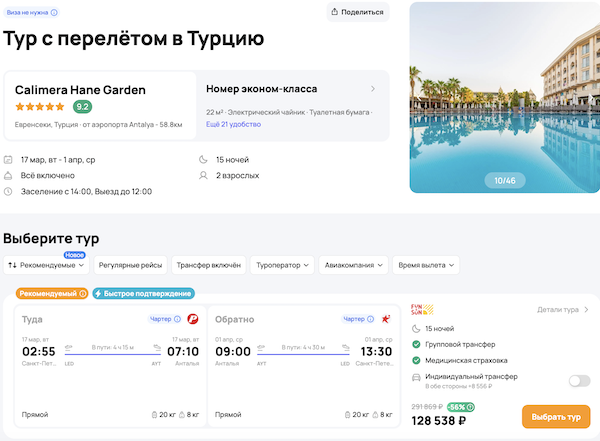
Task: Open Рекомендуемые sort dropdown
Action: tap(46, 265)
